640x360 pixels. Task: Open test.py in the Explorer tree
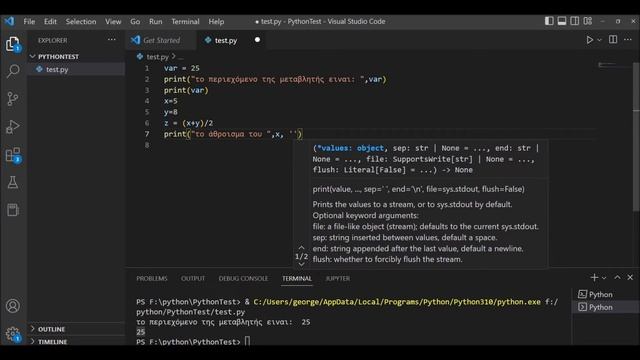pos(76,69)
